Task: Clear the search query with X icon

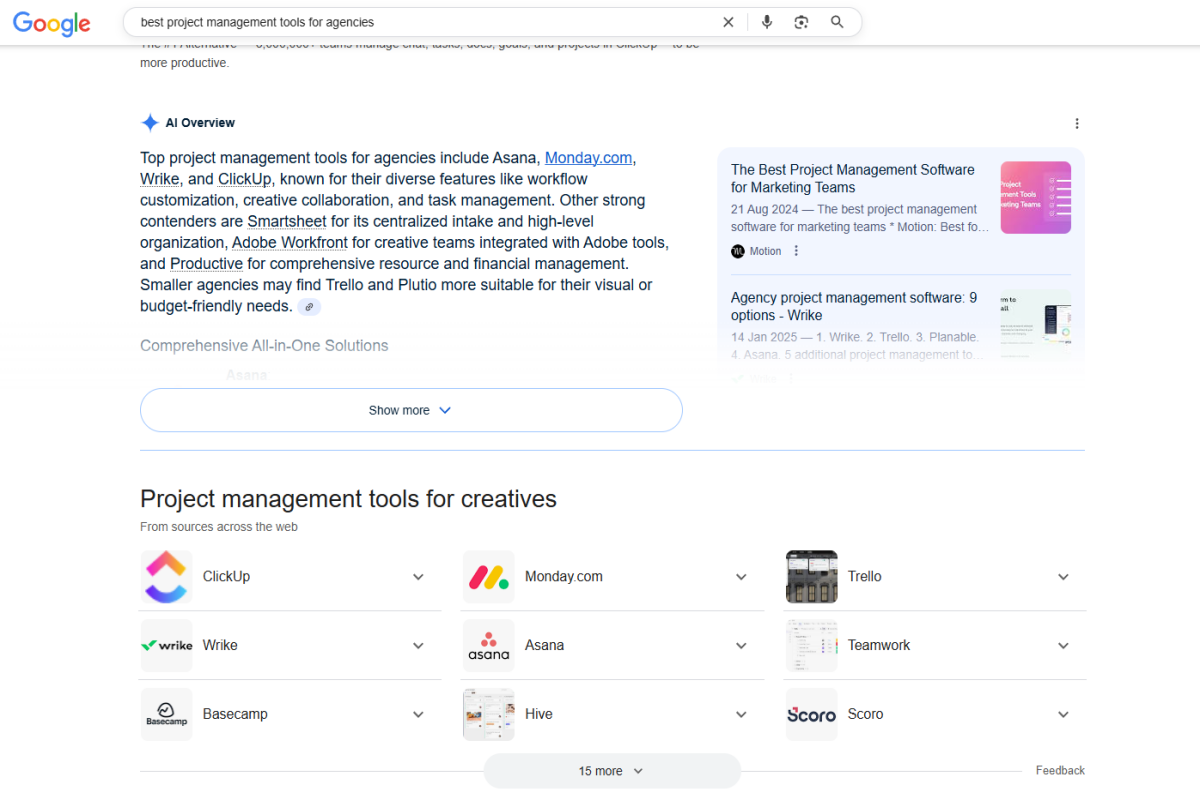Action: [x=728, y=22]
